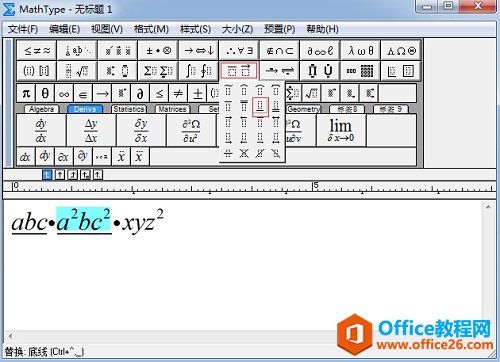The height and width of the screenshot is (362, 500).
Task: Select the cross-out X template in popup
Action: point(244,153)
